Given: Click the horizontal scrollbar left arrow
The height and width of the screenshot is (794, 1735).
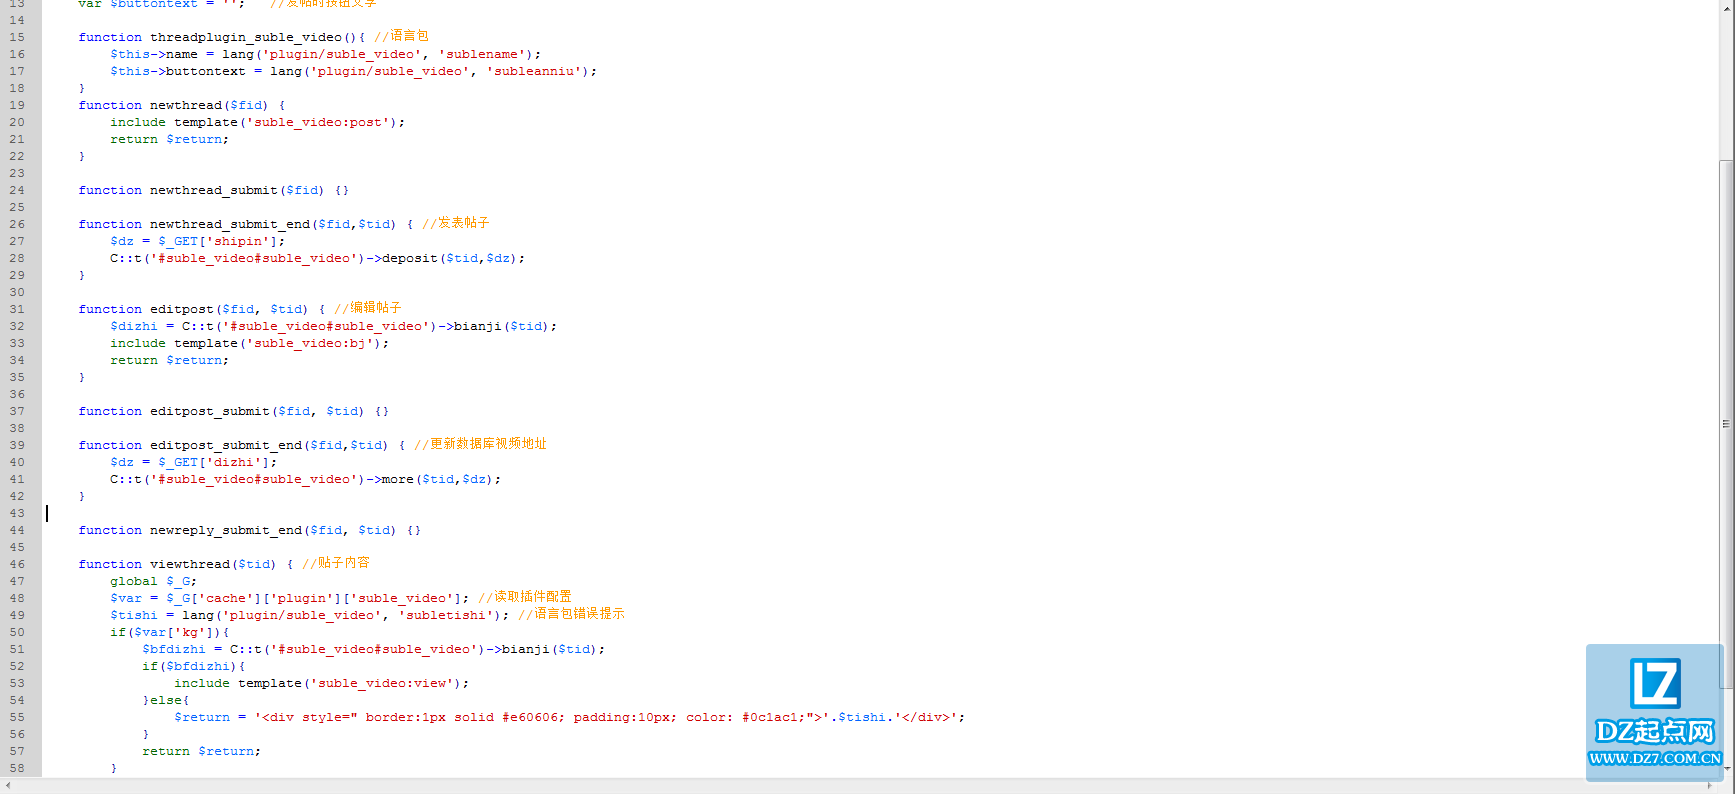Looking at the screenshot, I should pos(8,786).
